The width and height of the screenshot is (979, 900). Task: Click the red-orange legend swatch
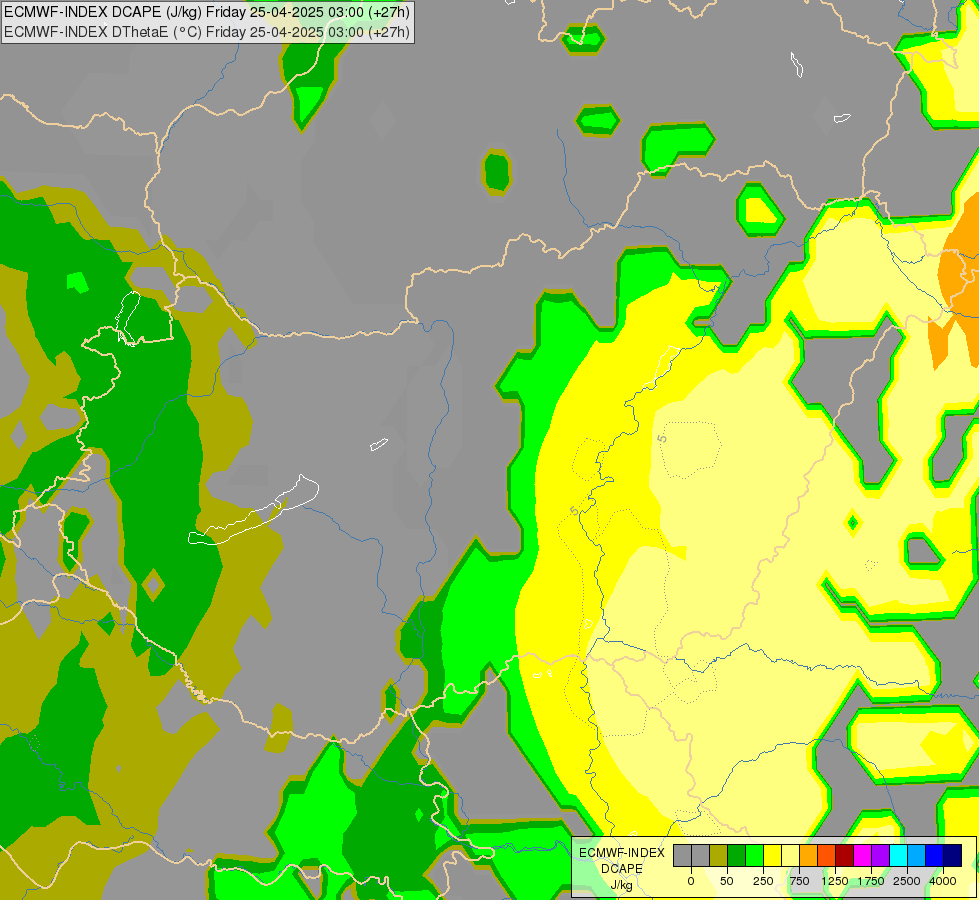click(x=827, y=856)
